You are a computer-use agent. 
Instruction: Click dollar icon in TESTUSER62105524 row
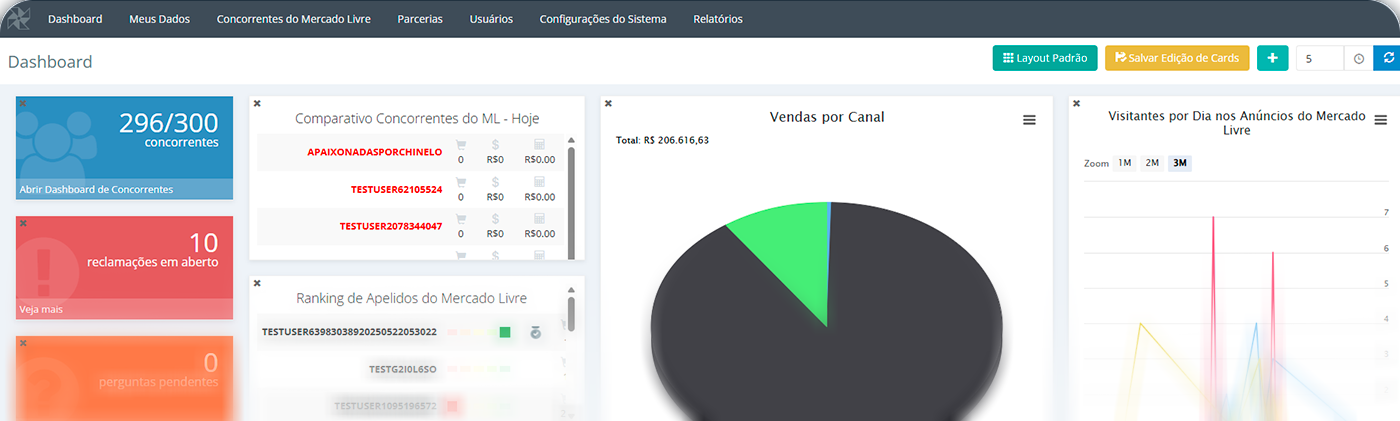coord(495,182)
